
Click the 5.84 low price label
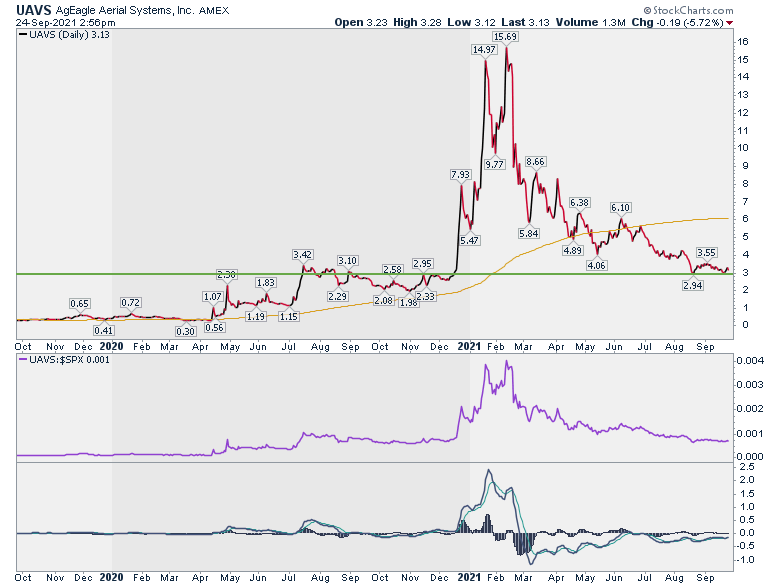pyautogui.click(x=528, y=234)
